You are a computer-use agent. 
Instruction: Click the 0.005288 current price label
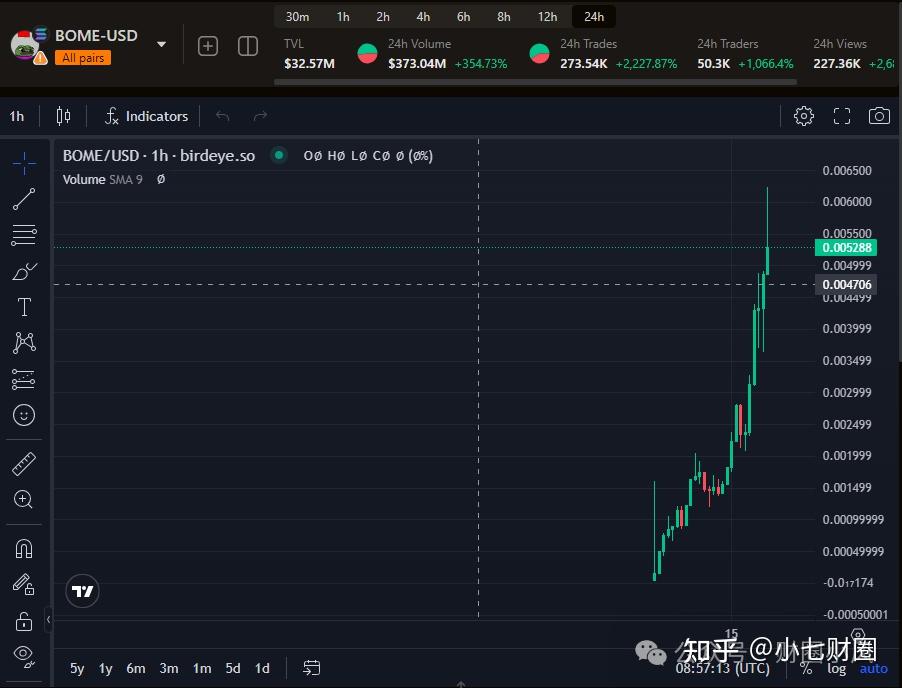point(846,247)
